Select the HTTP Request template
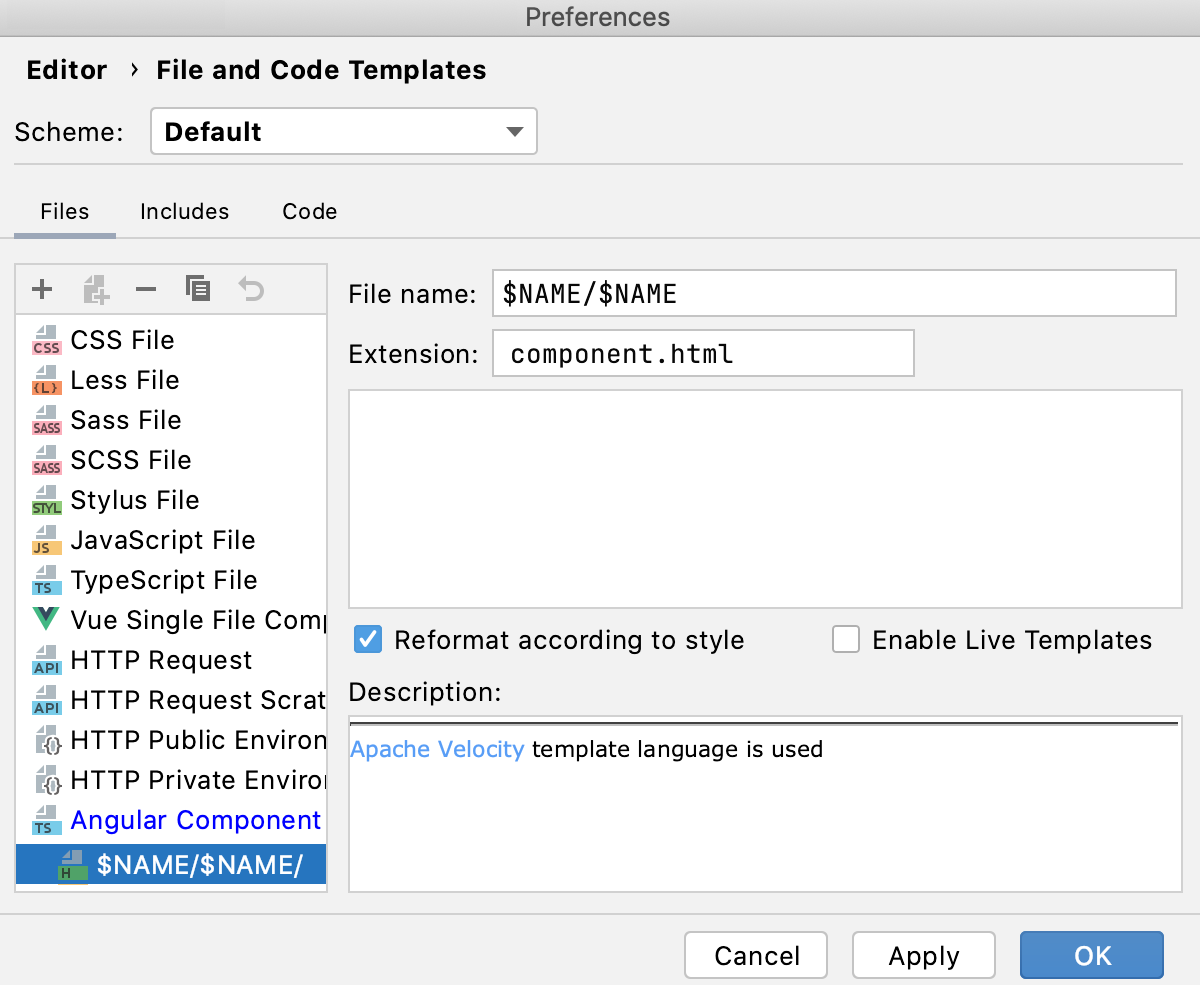 (x=171, y=660)
